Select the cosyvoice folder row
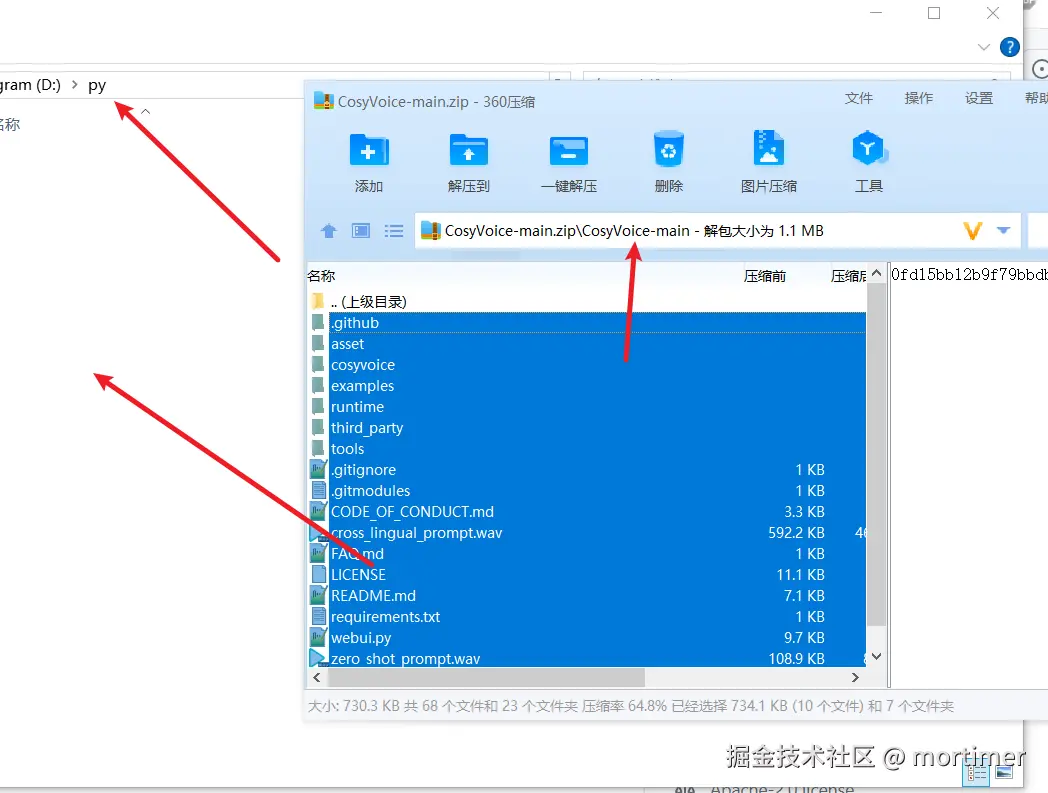 [x=587, y=365]
